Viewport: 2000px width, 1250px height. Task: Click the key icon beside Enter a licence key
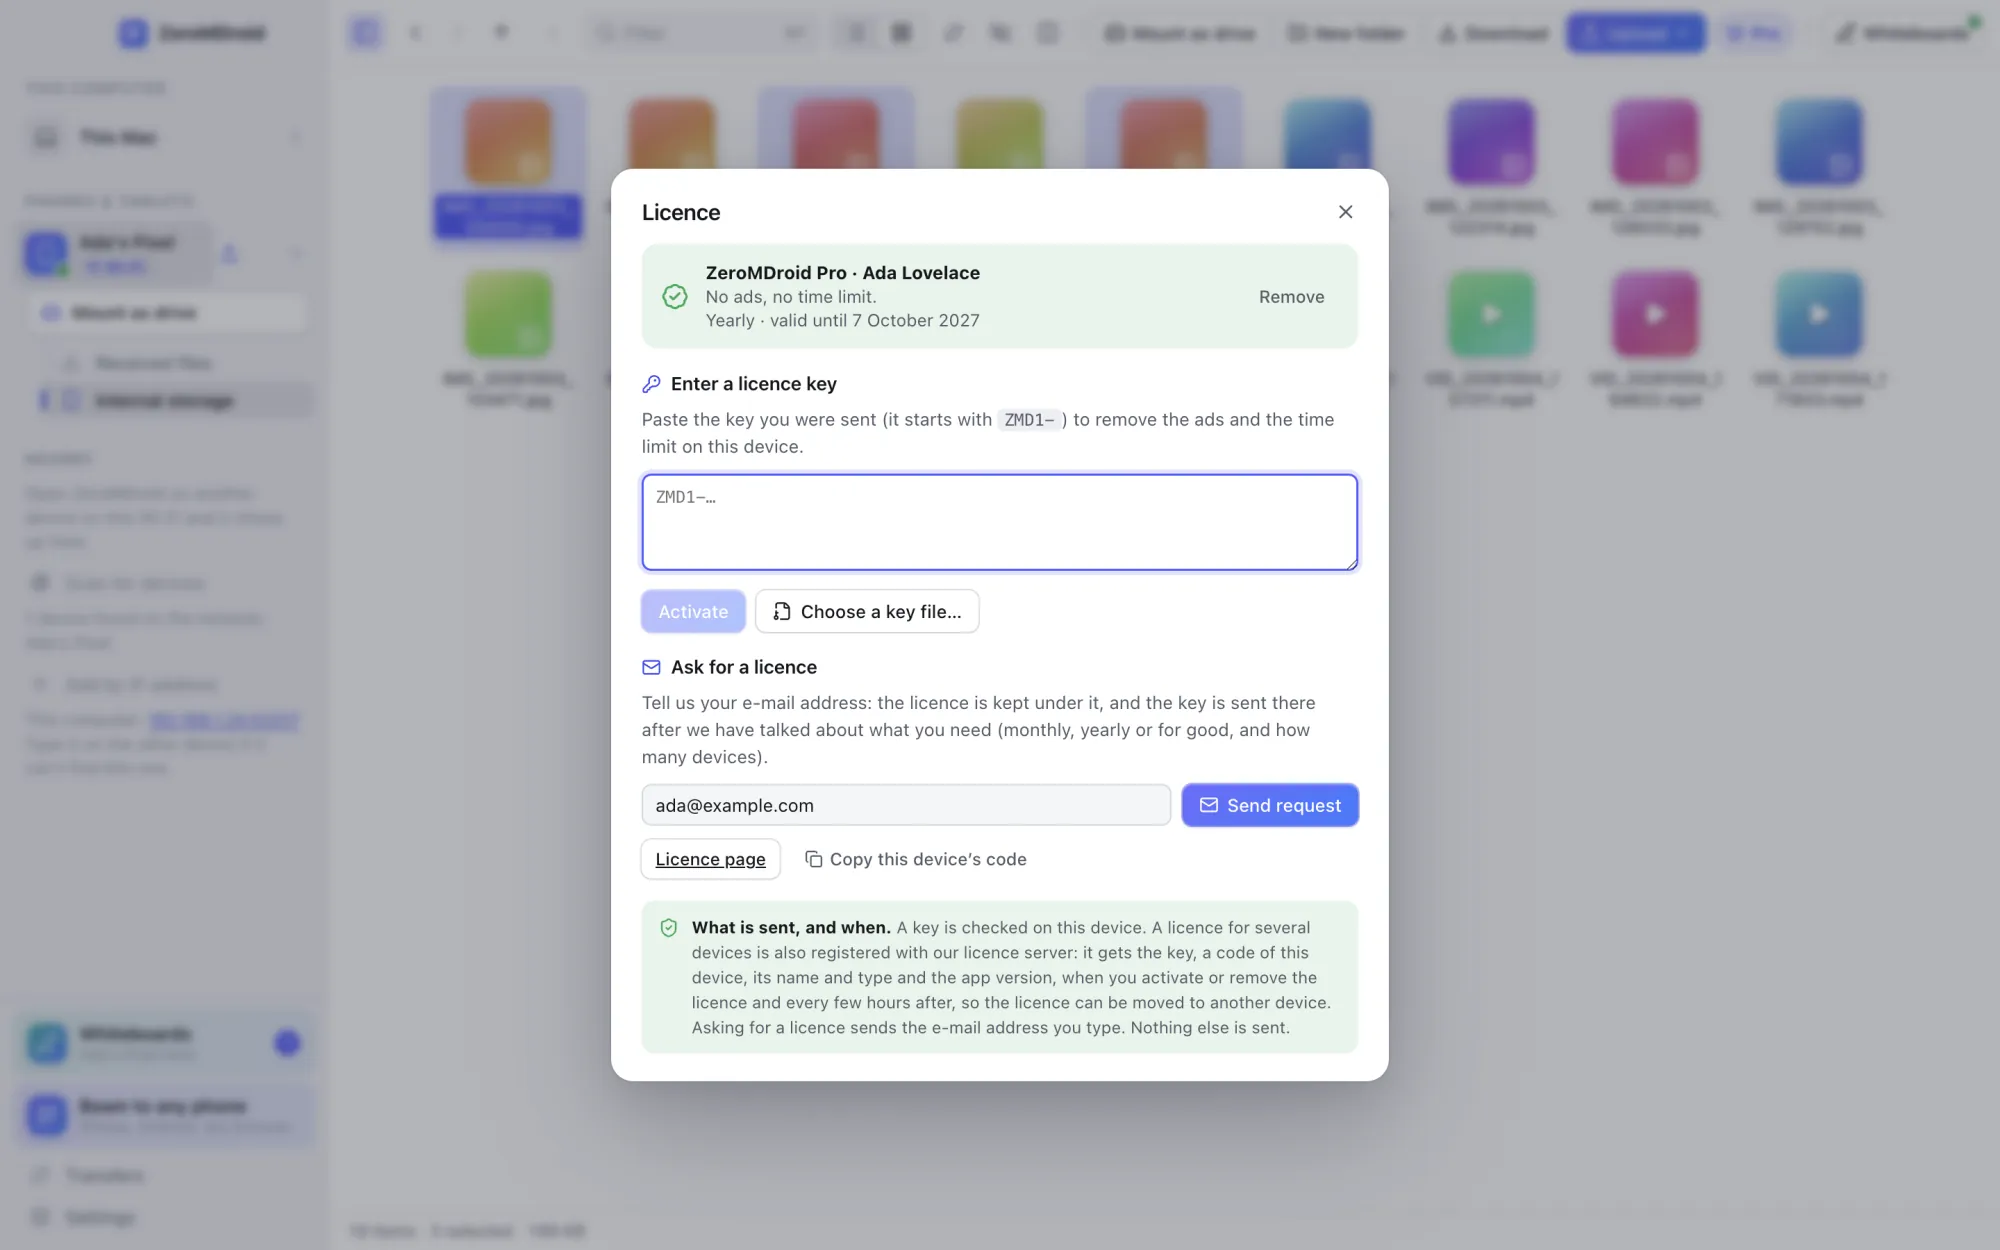[x=651, y=384]
